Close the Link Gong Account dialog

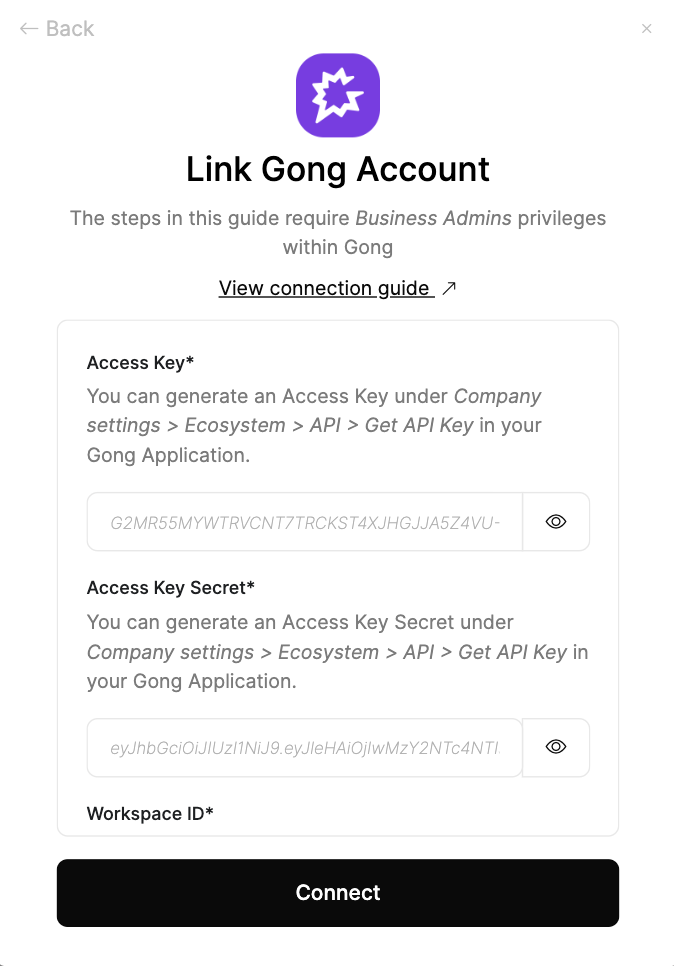pos(647,28)
